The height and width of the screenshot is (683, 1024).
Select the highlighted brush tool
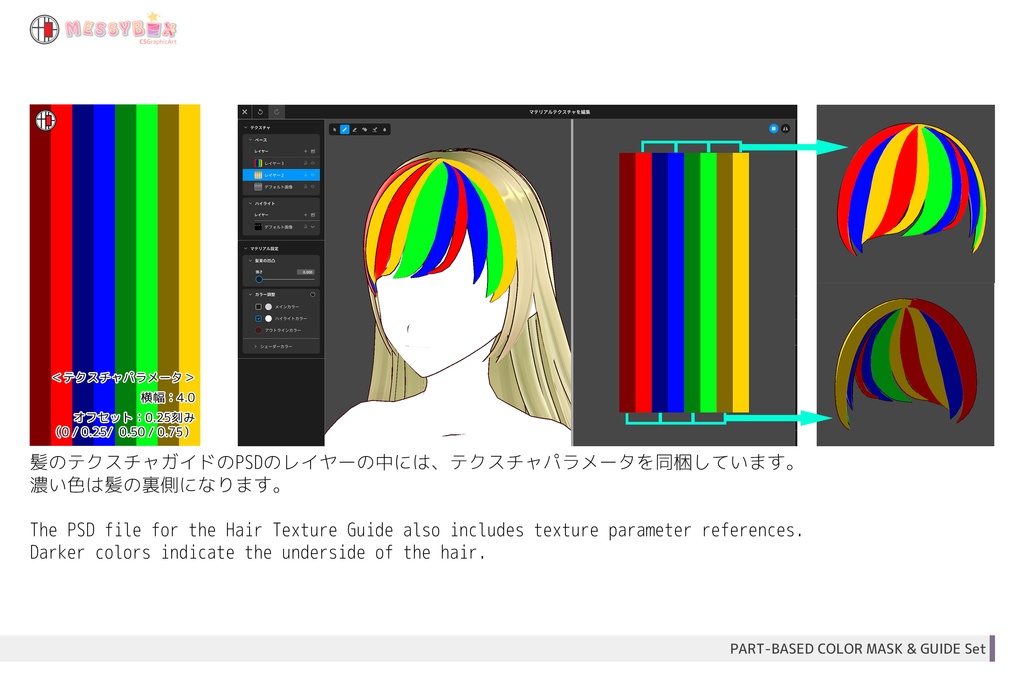345,129
